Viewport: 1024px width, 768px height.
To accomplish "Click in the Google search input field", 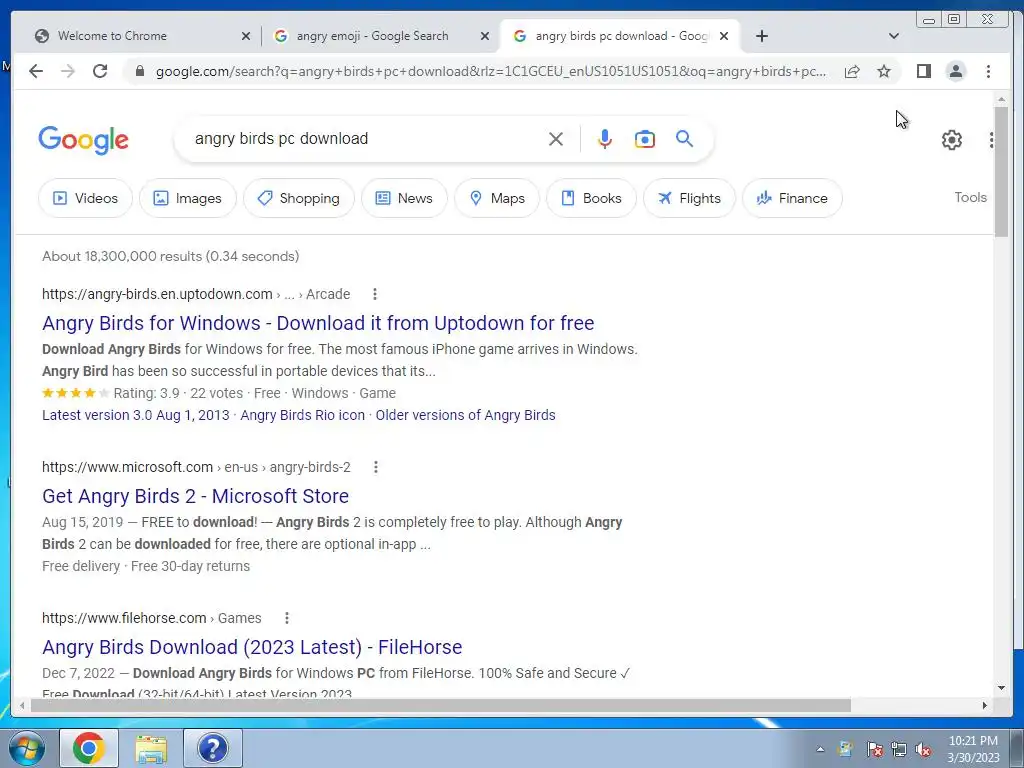I will click(x=366, y=139).
